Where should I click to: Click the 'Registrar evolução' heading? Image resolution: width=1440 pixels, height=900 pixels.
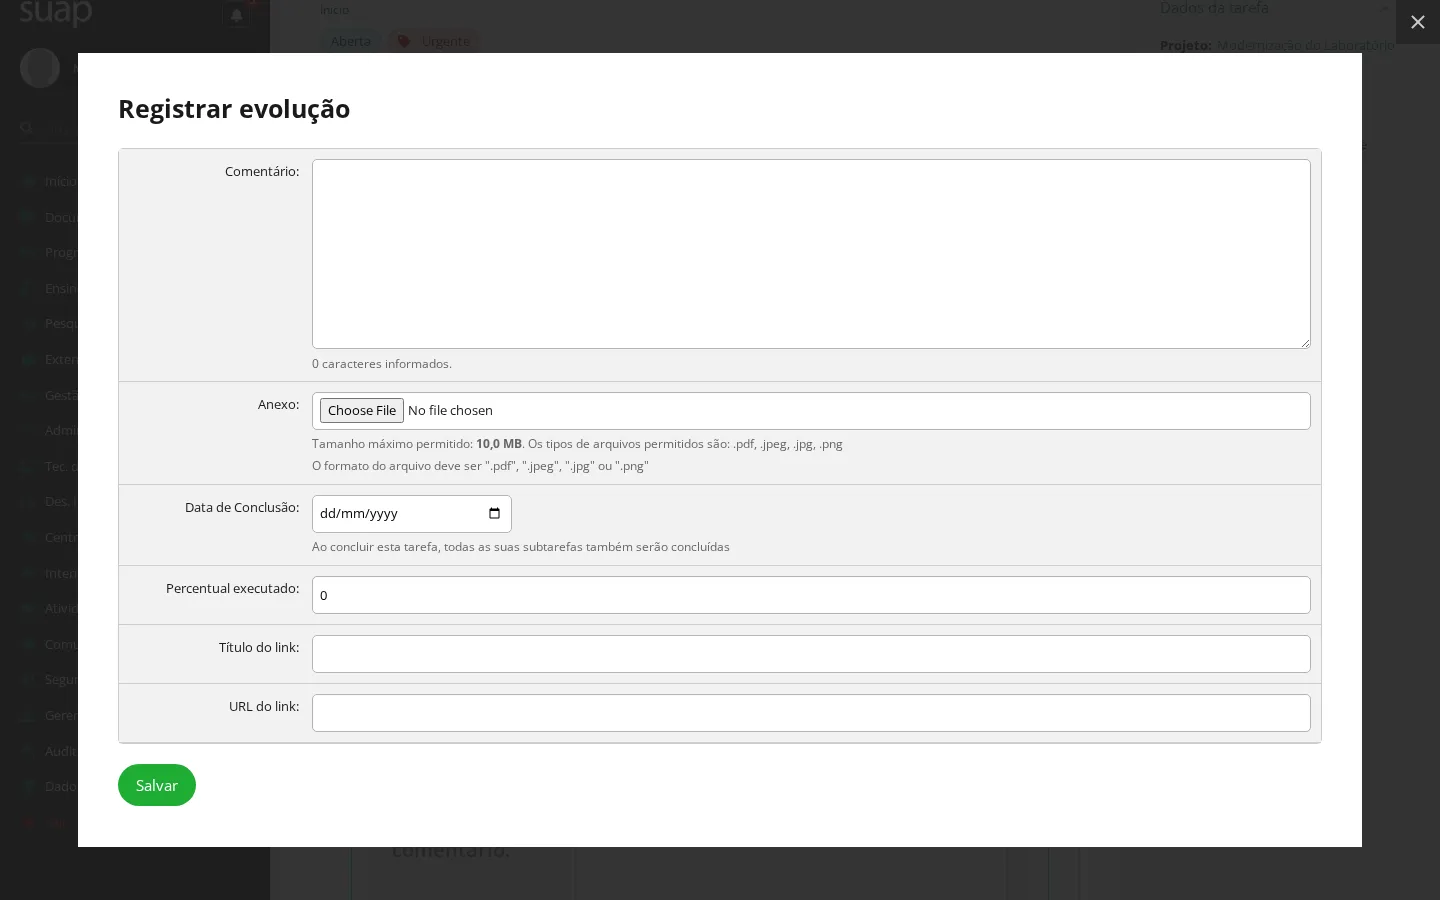coord(234,109)
